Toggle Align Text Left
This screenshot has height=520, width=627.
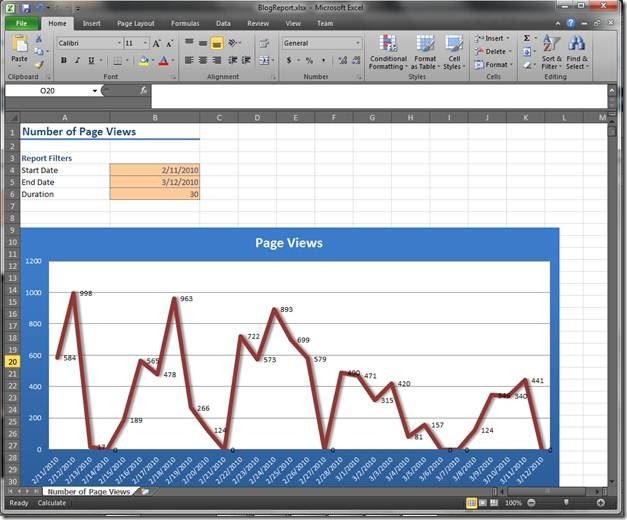[190, 60]
